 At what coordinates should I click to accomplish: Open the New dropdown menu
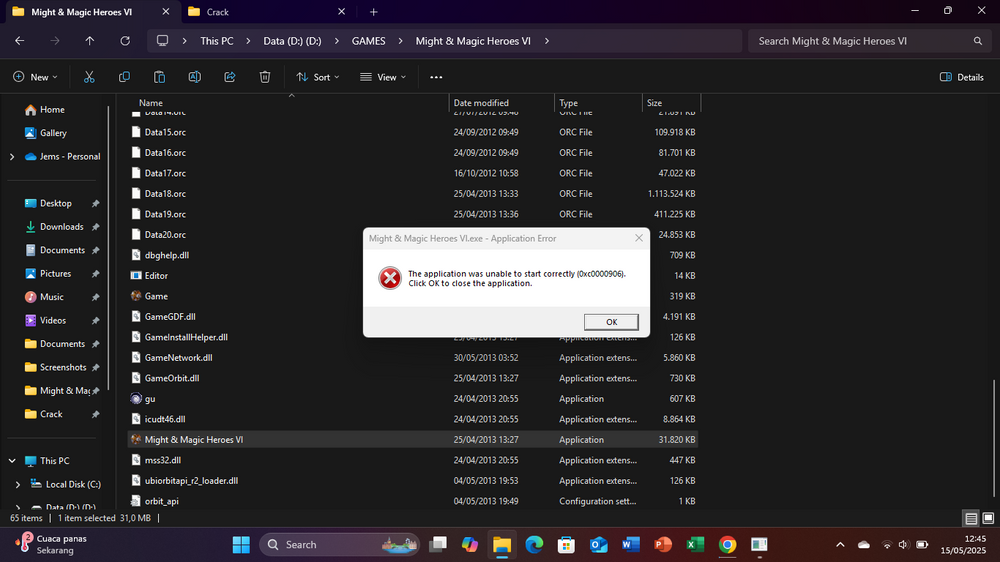pyautogui.click(x=35, y=77)
